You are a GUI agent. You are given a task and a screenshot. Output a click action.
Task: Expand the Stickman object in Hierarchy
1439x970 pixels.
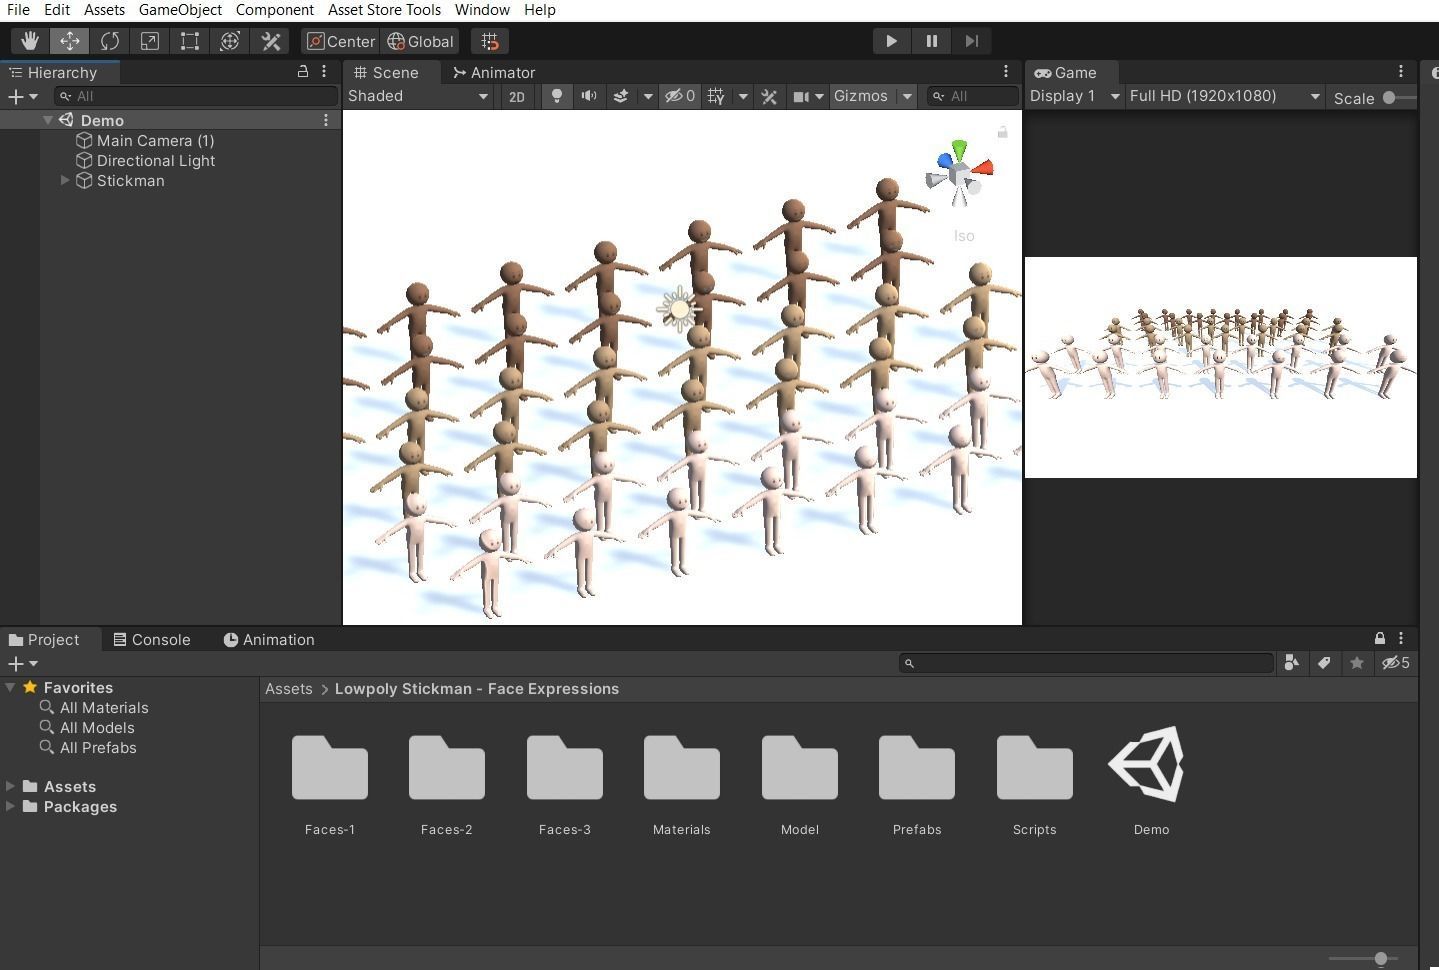(x=65, y=181)
